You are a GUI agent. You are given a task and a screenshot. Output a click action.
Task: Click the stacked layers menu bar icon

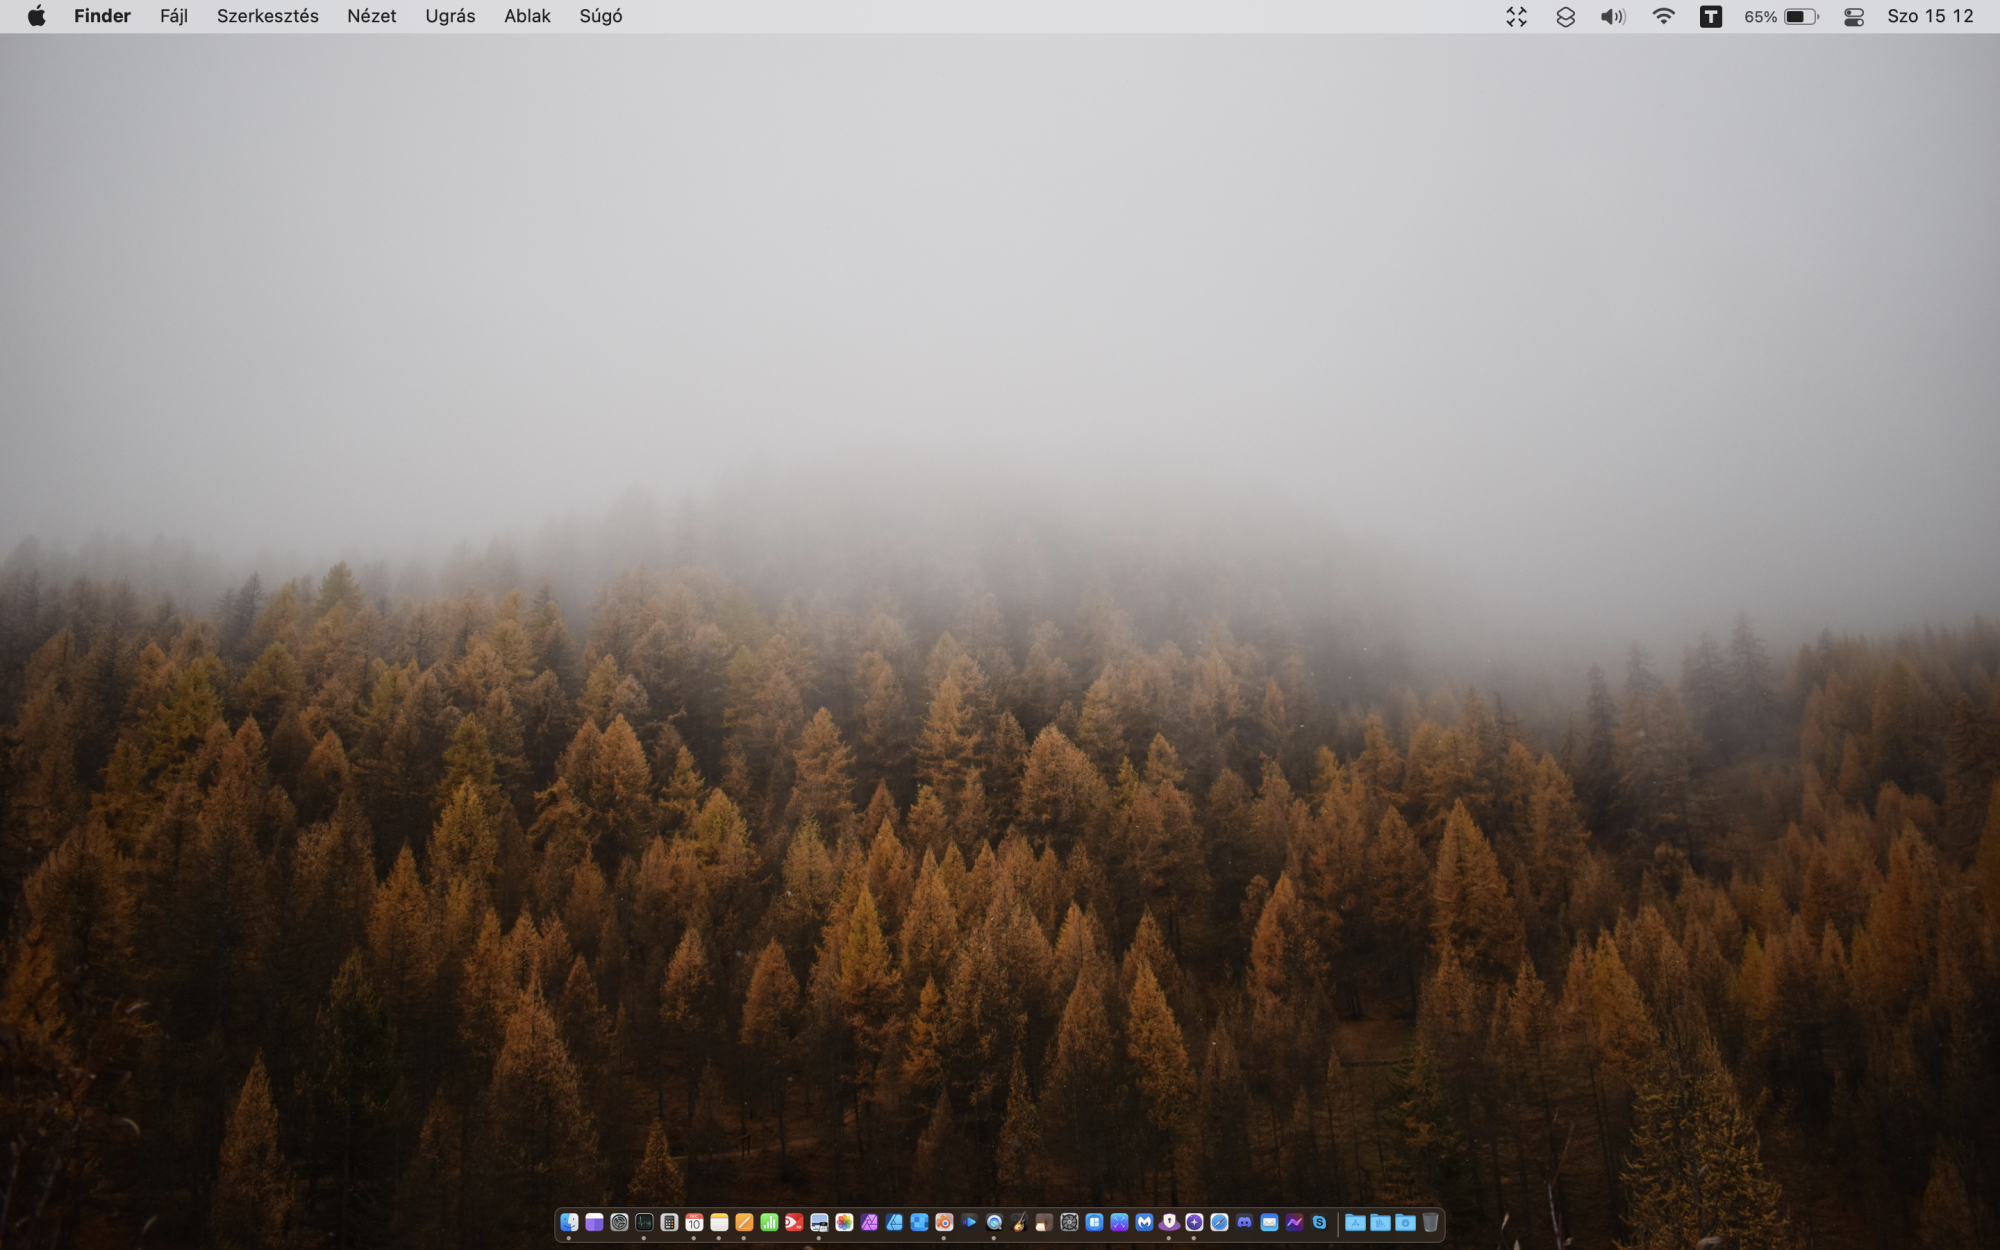coord(1566,17)
